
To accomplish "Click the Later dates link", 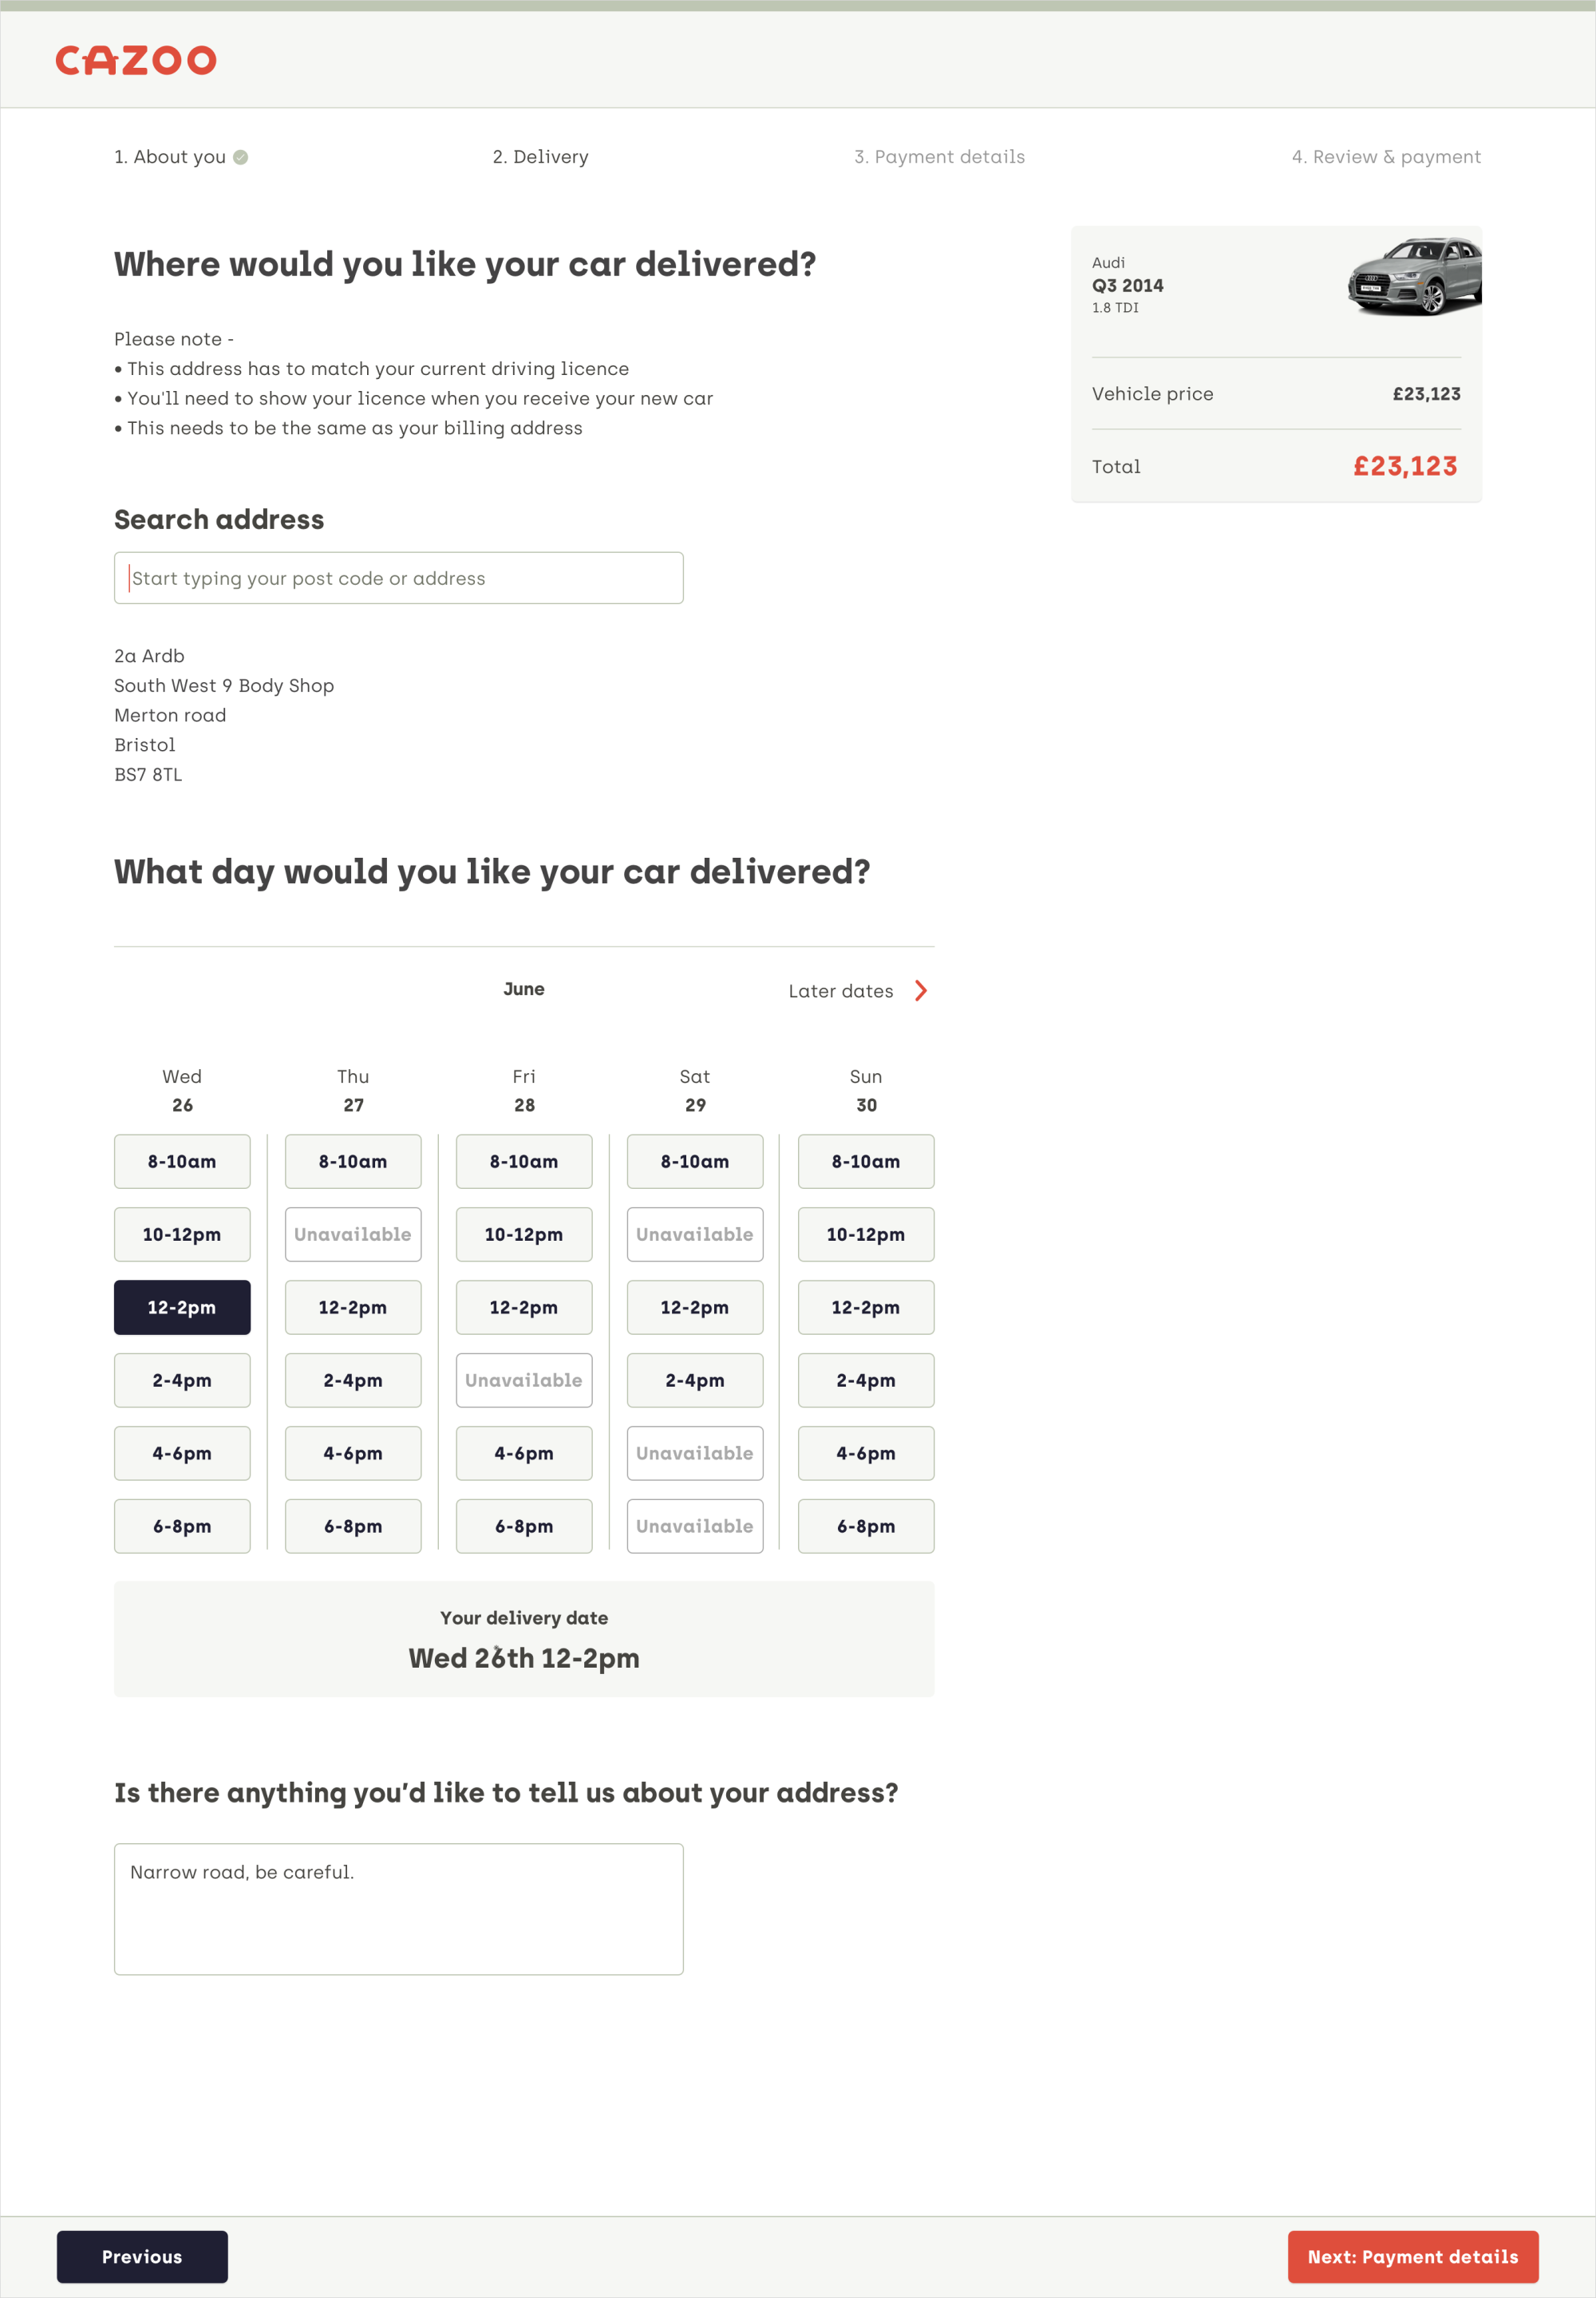I will pyautogui.click(x=841, y=991).
